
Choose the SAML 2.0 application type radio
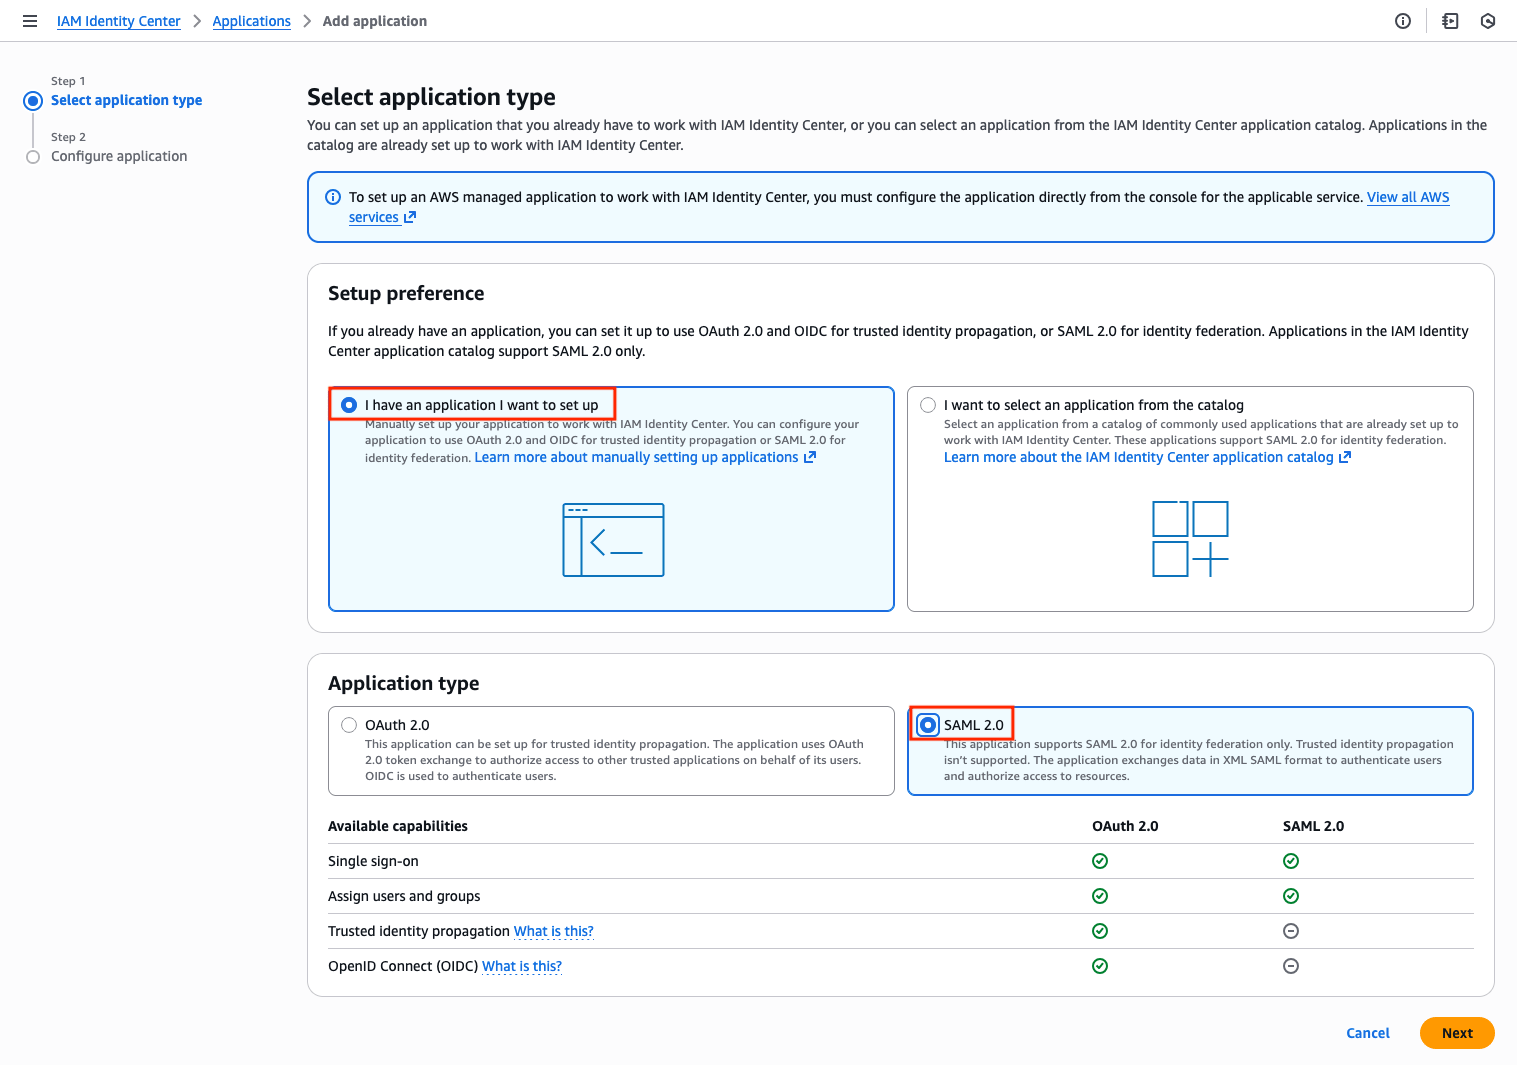coord(928,725)
